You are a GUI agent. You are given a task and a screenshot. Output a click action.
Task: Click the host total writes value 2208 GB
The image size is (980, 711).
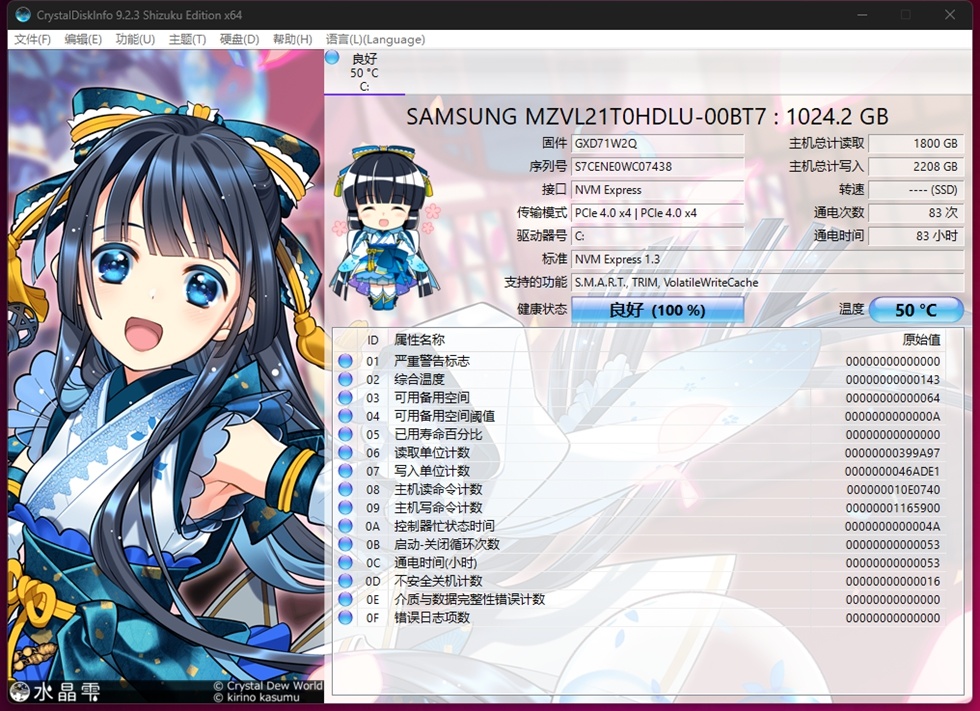(x=916, y=166)
